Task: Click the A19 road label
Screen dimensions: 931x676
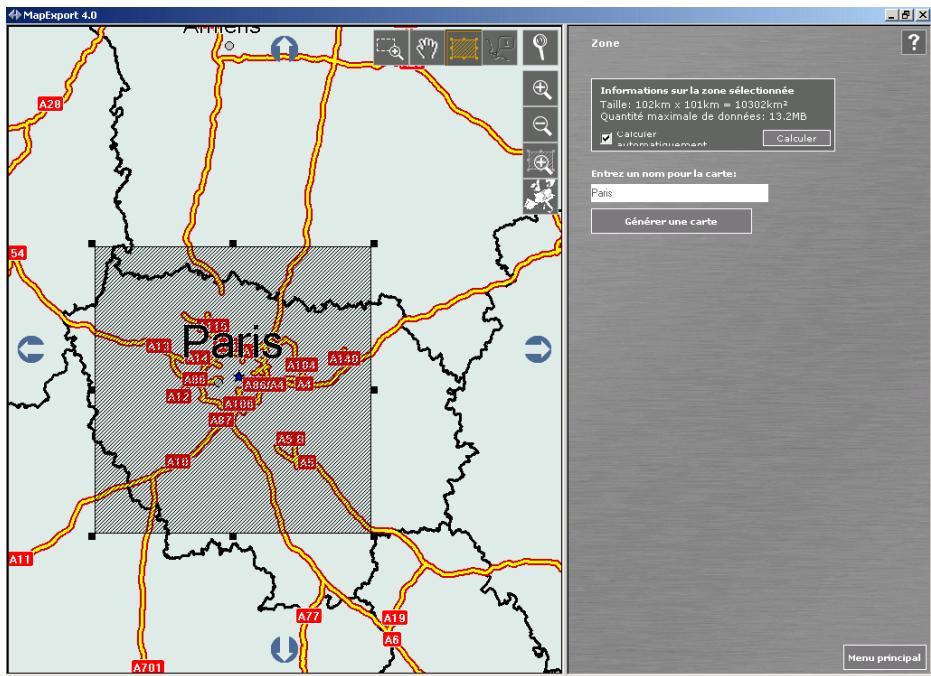Action: click(x=394, y=618)
